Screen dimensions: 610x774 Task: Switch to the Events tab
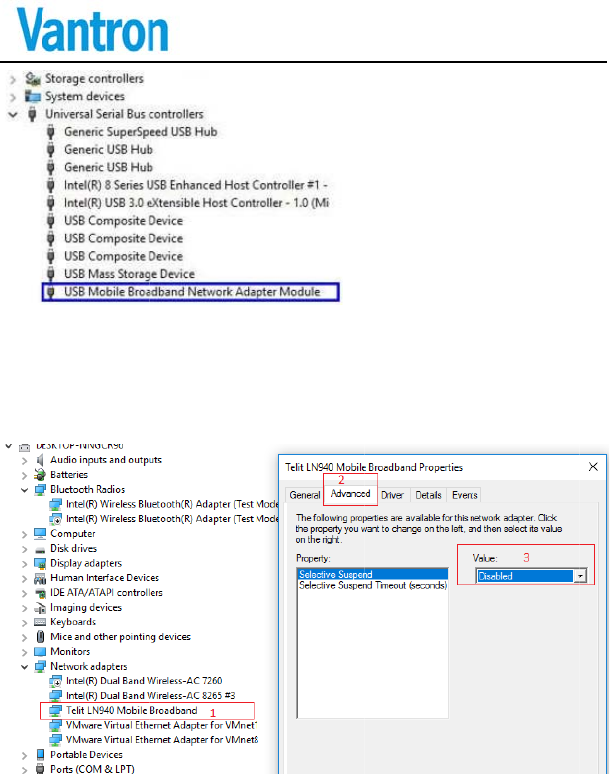(x=464, y=495)
